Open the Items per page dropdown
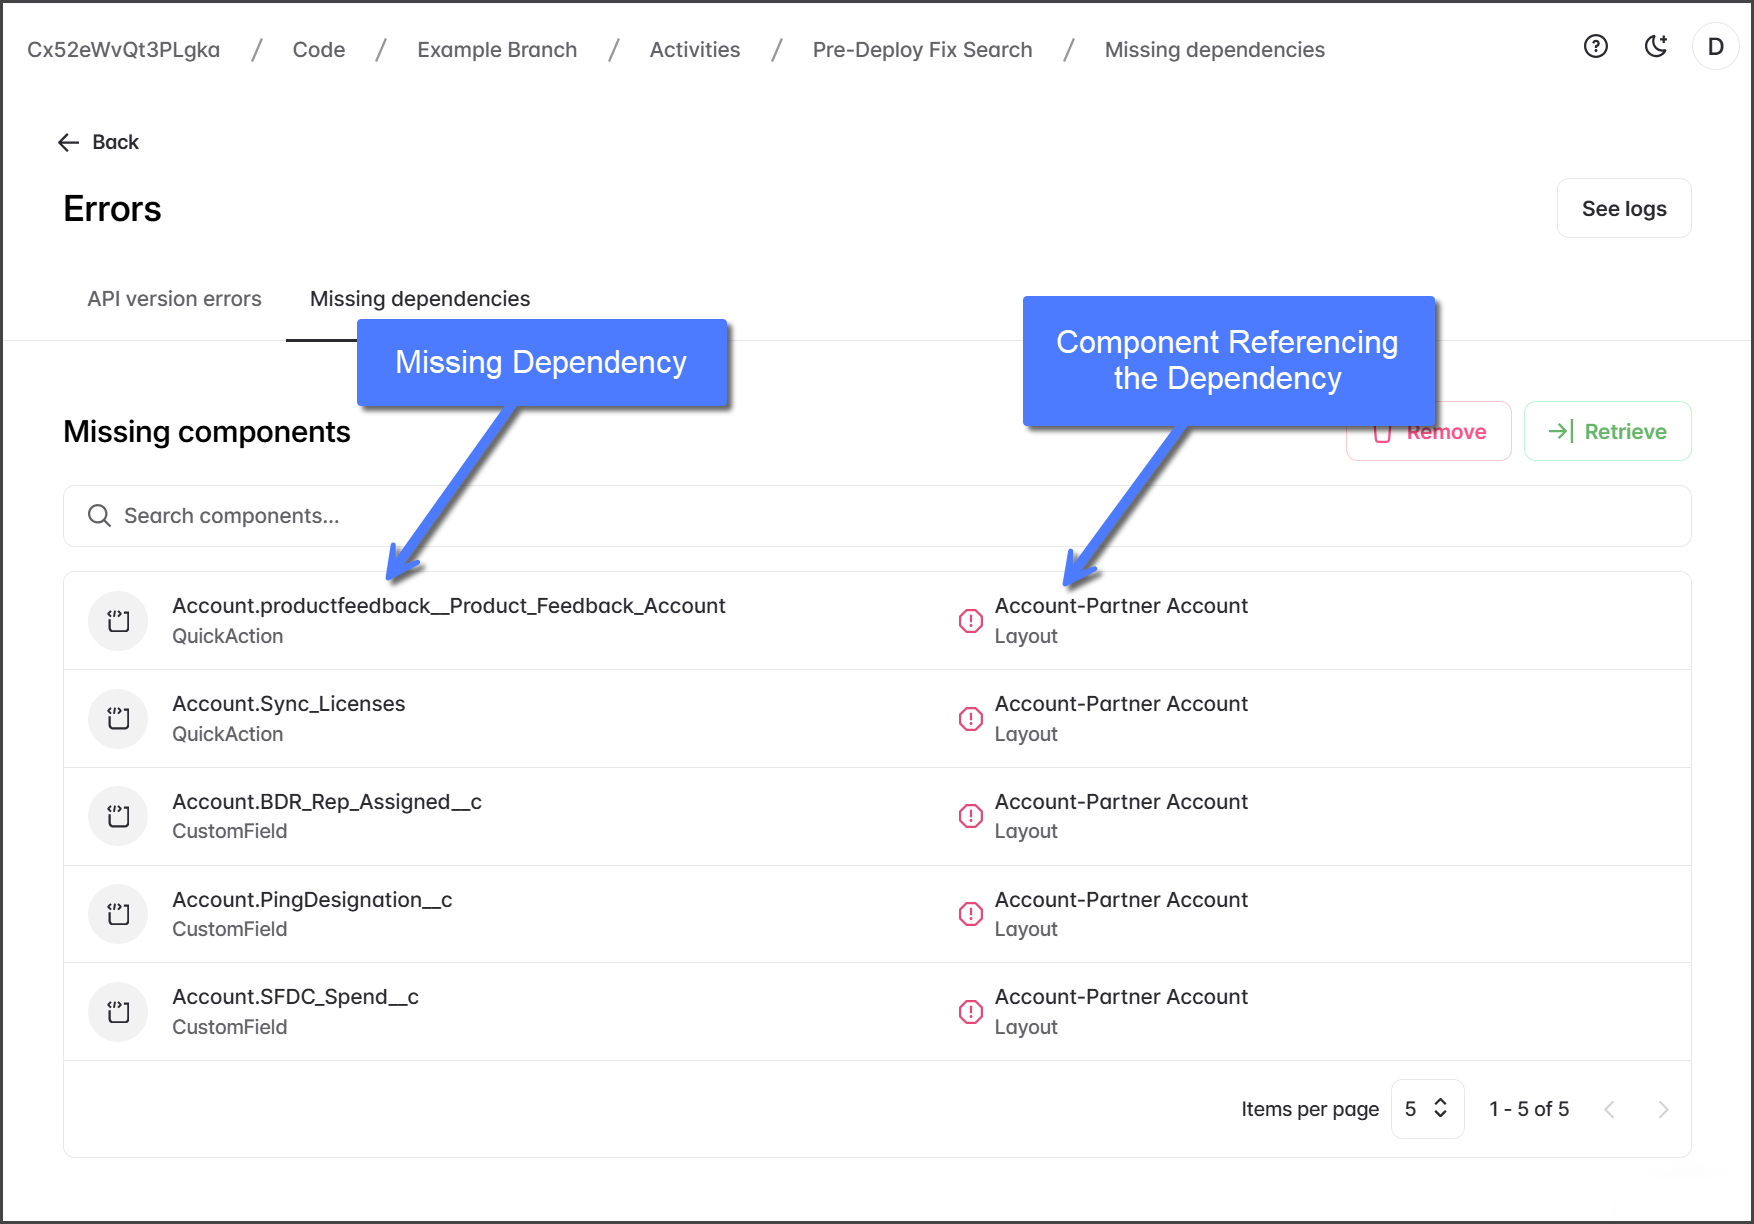The height and width of the screenshot is (1224, 1754). tap(1427, 1109)
